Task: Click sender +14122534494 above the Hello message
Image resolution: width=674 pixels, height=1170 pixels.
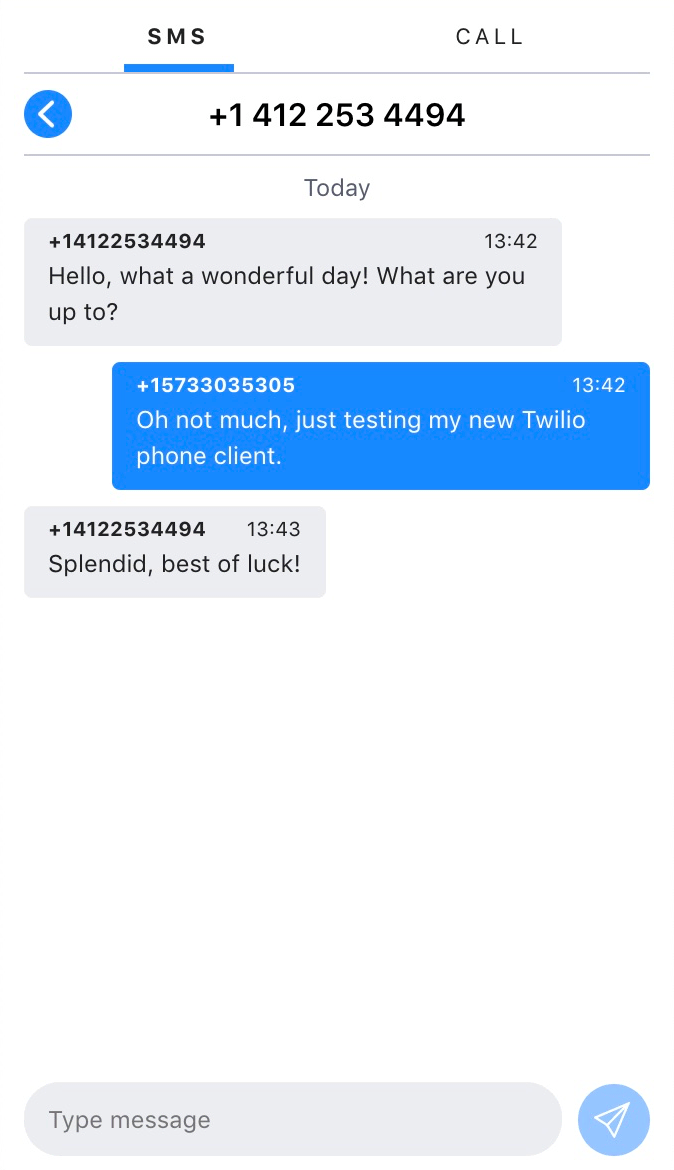Action: point(127,241)
